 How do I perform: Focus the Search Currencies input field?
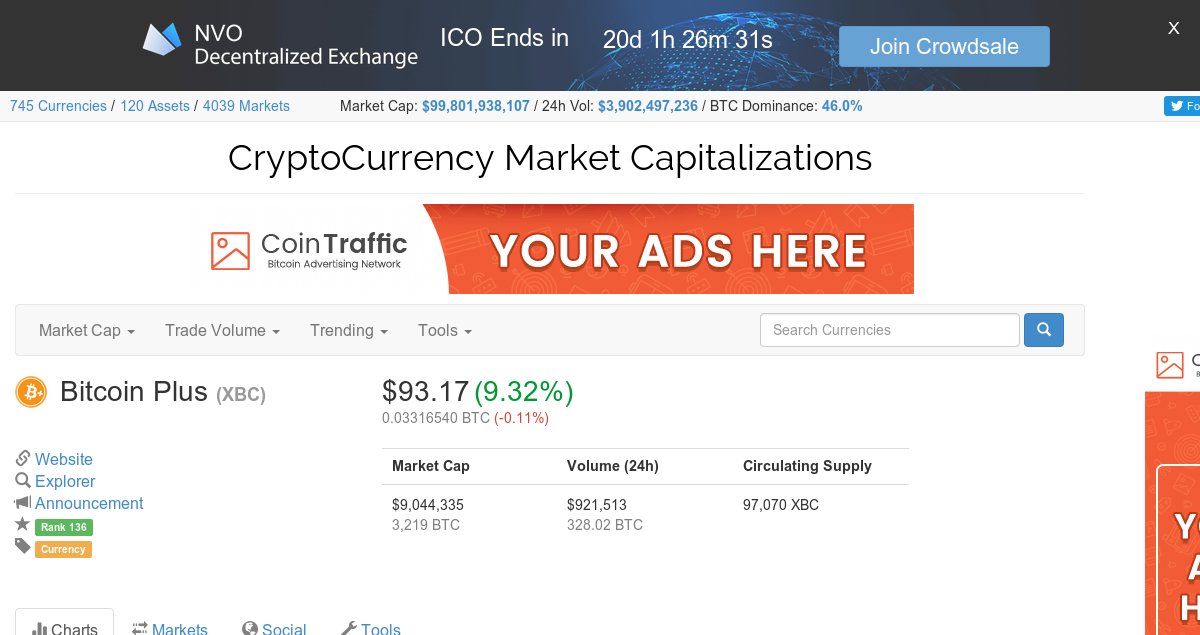coord(890,330)
